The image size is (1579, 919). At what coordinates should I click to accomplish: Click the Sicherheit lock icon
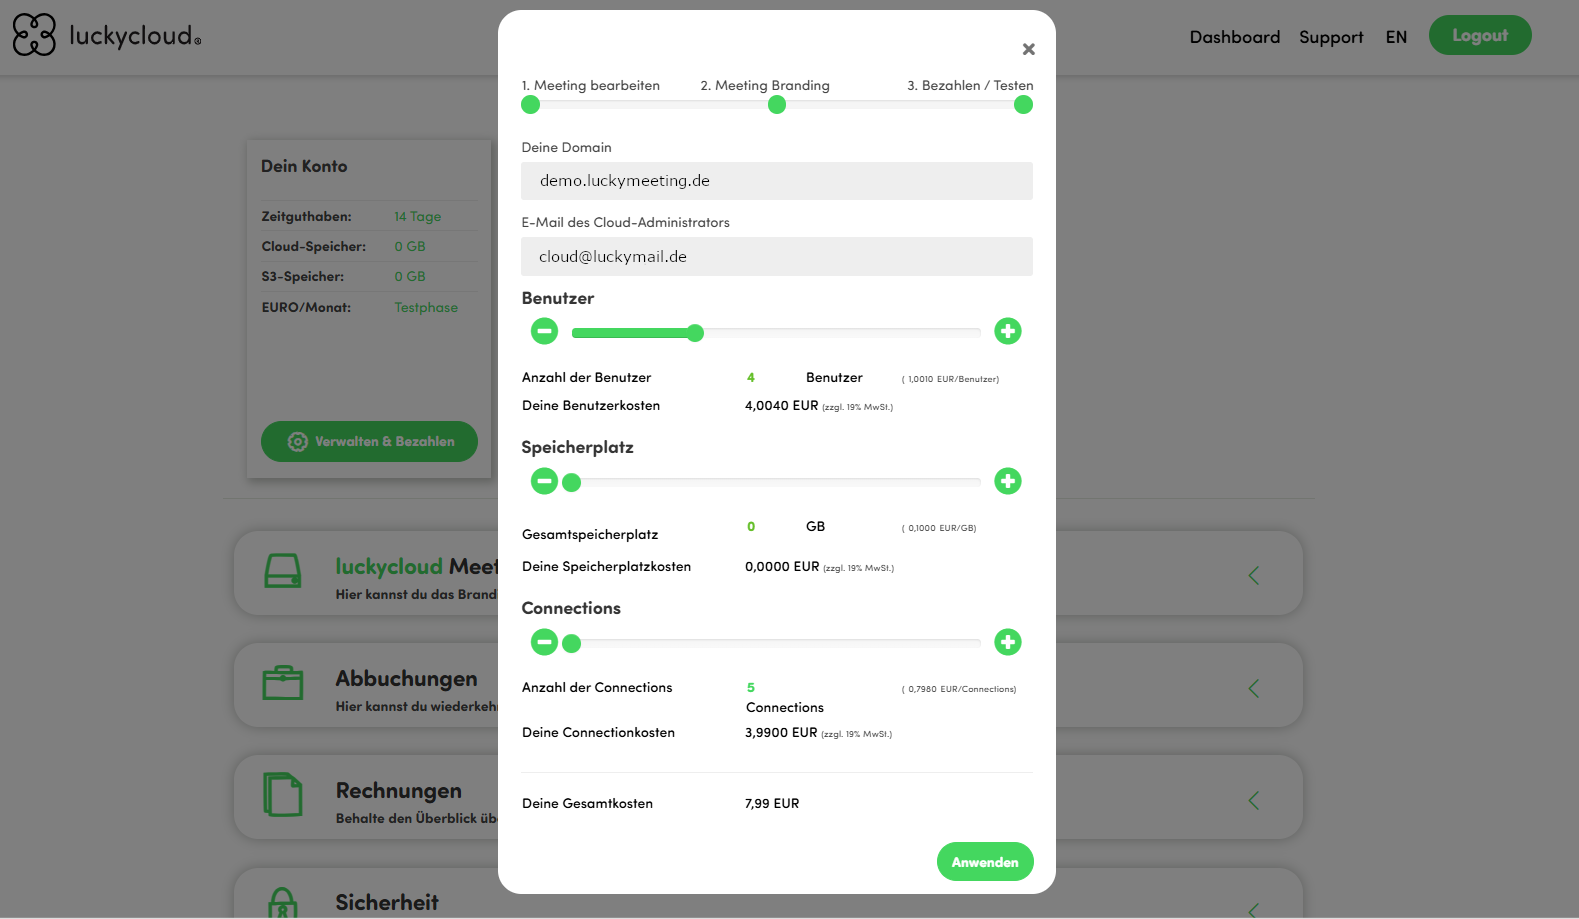tap(282, 903)
